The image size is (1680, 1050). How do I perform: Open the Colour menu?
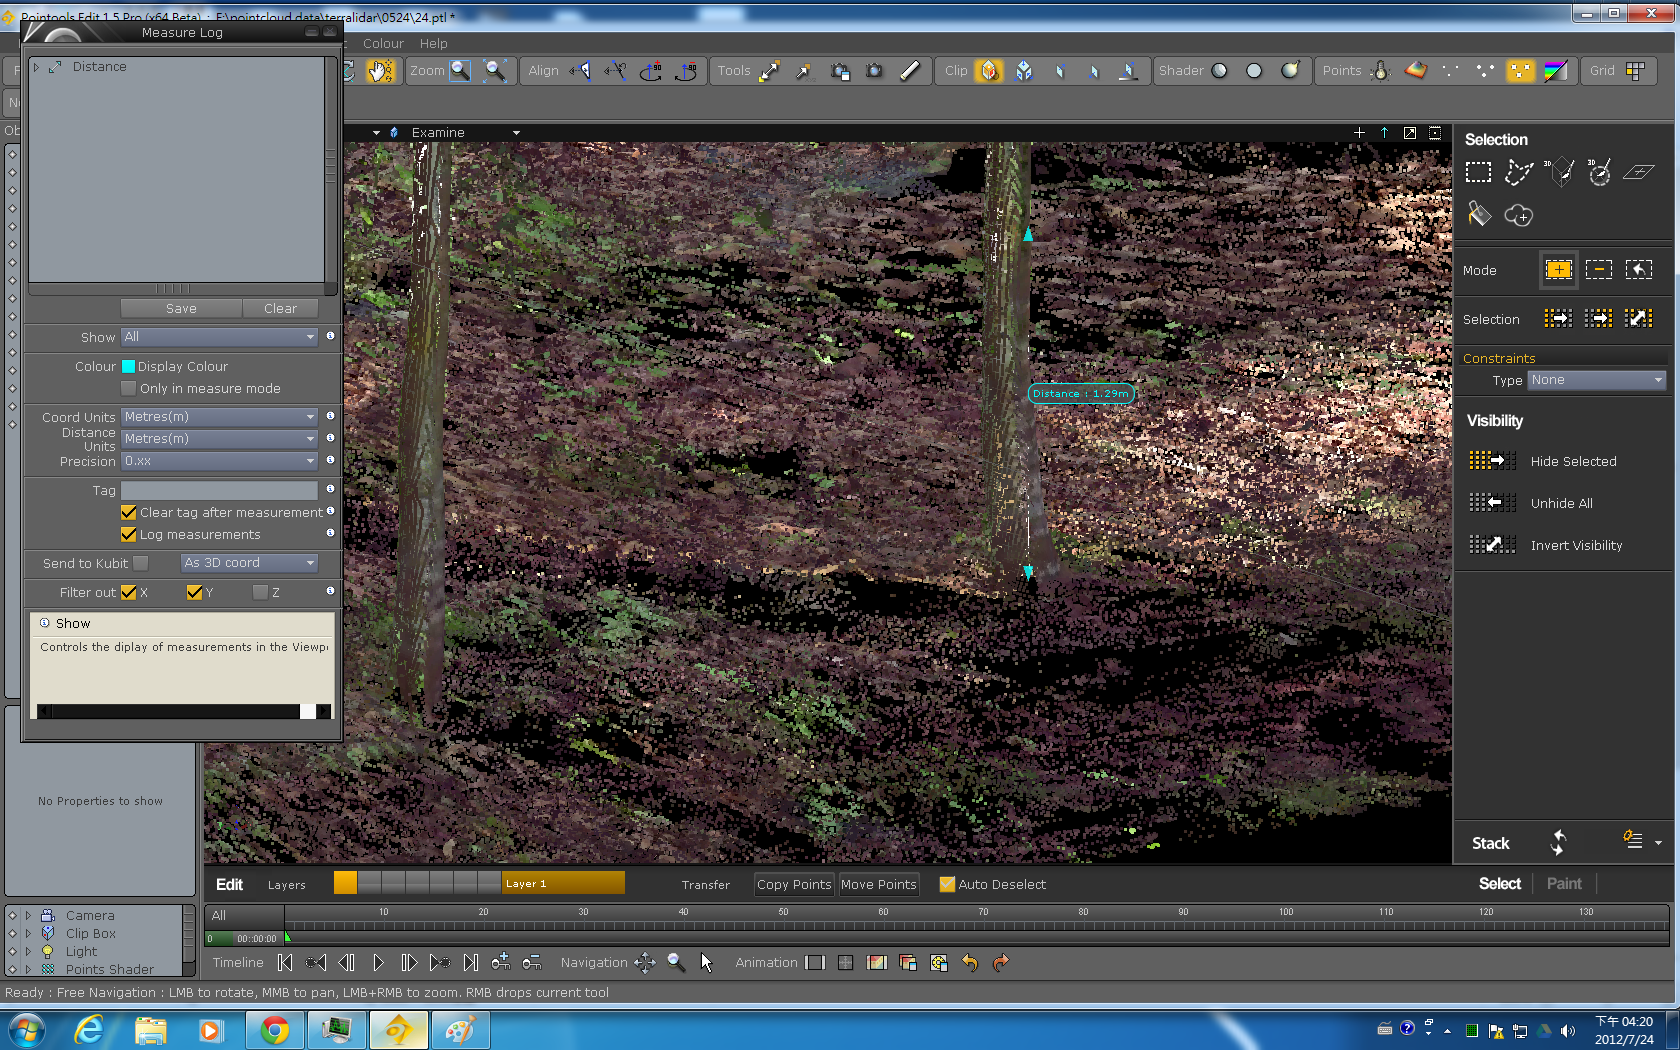pyautogui.click(x=383, y=44)
